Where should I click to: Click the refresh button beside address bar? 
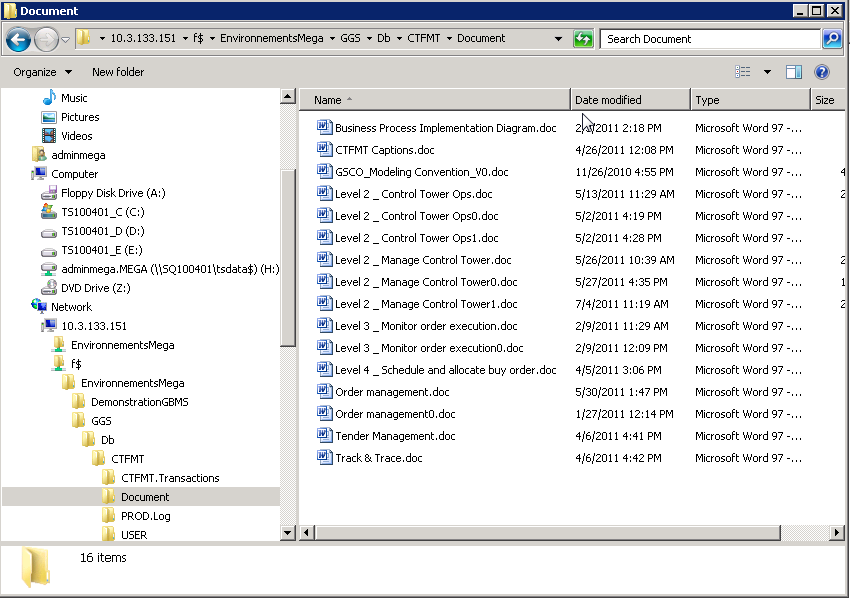click(x=583, y=39)
